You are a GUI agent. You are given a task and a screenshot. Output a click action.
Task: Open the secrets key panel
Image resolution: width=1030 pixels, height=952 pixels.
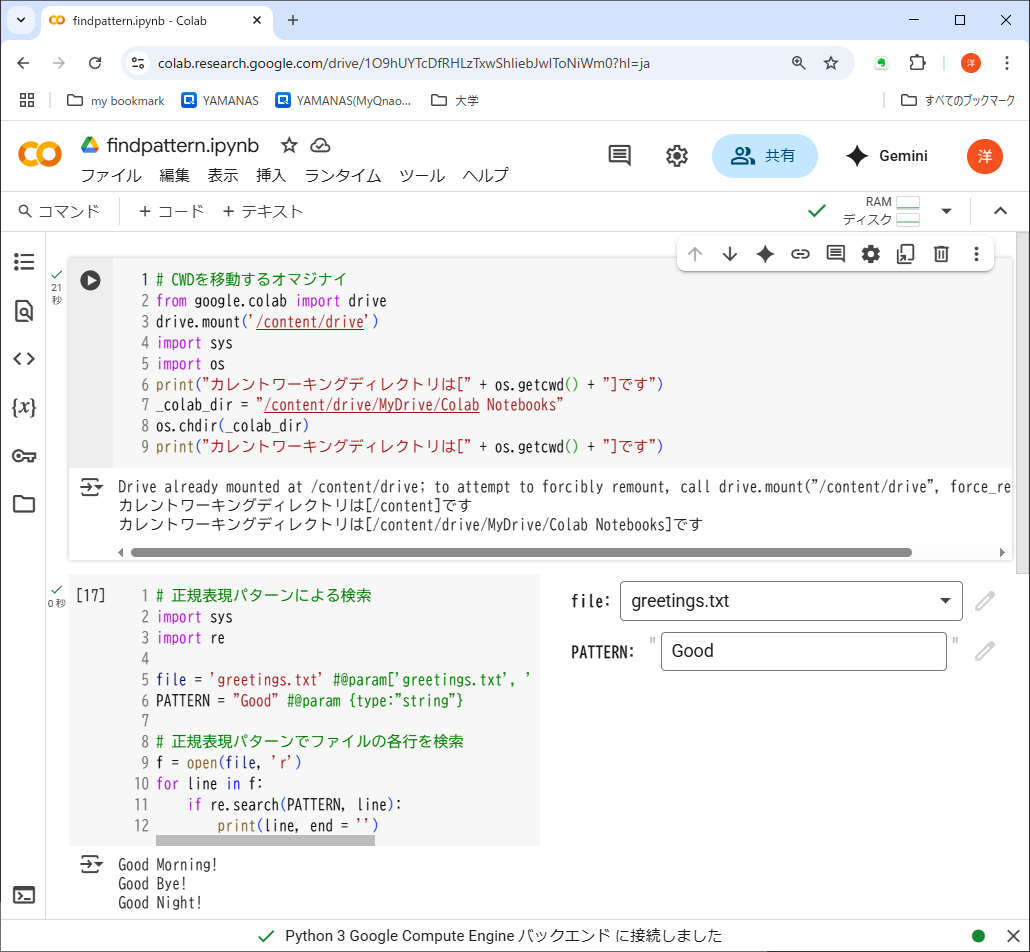24,455
